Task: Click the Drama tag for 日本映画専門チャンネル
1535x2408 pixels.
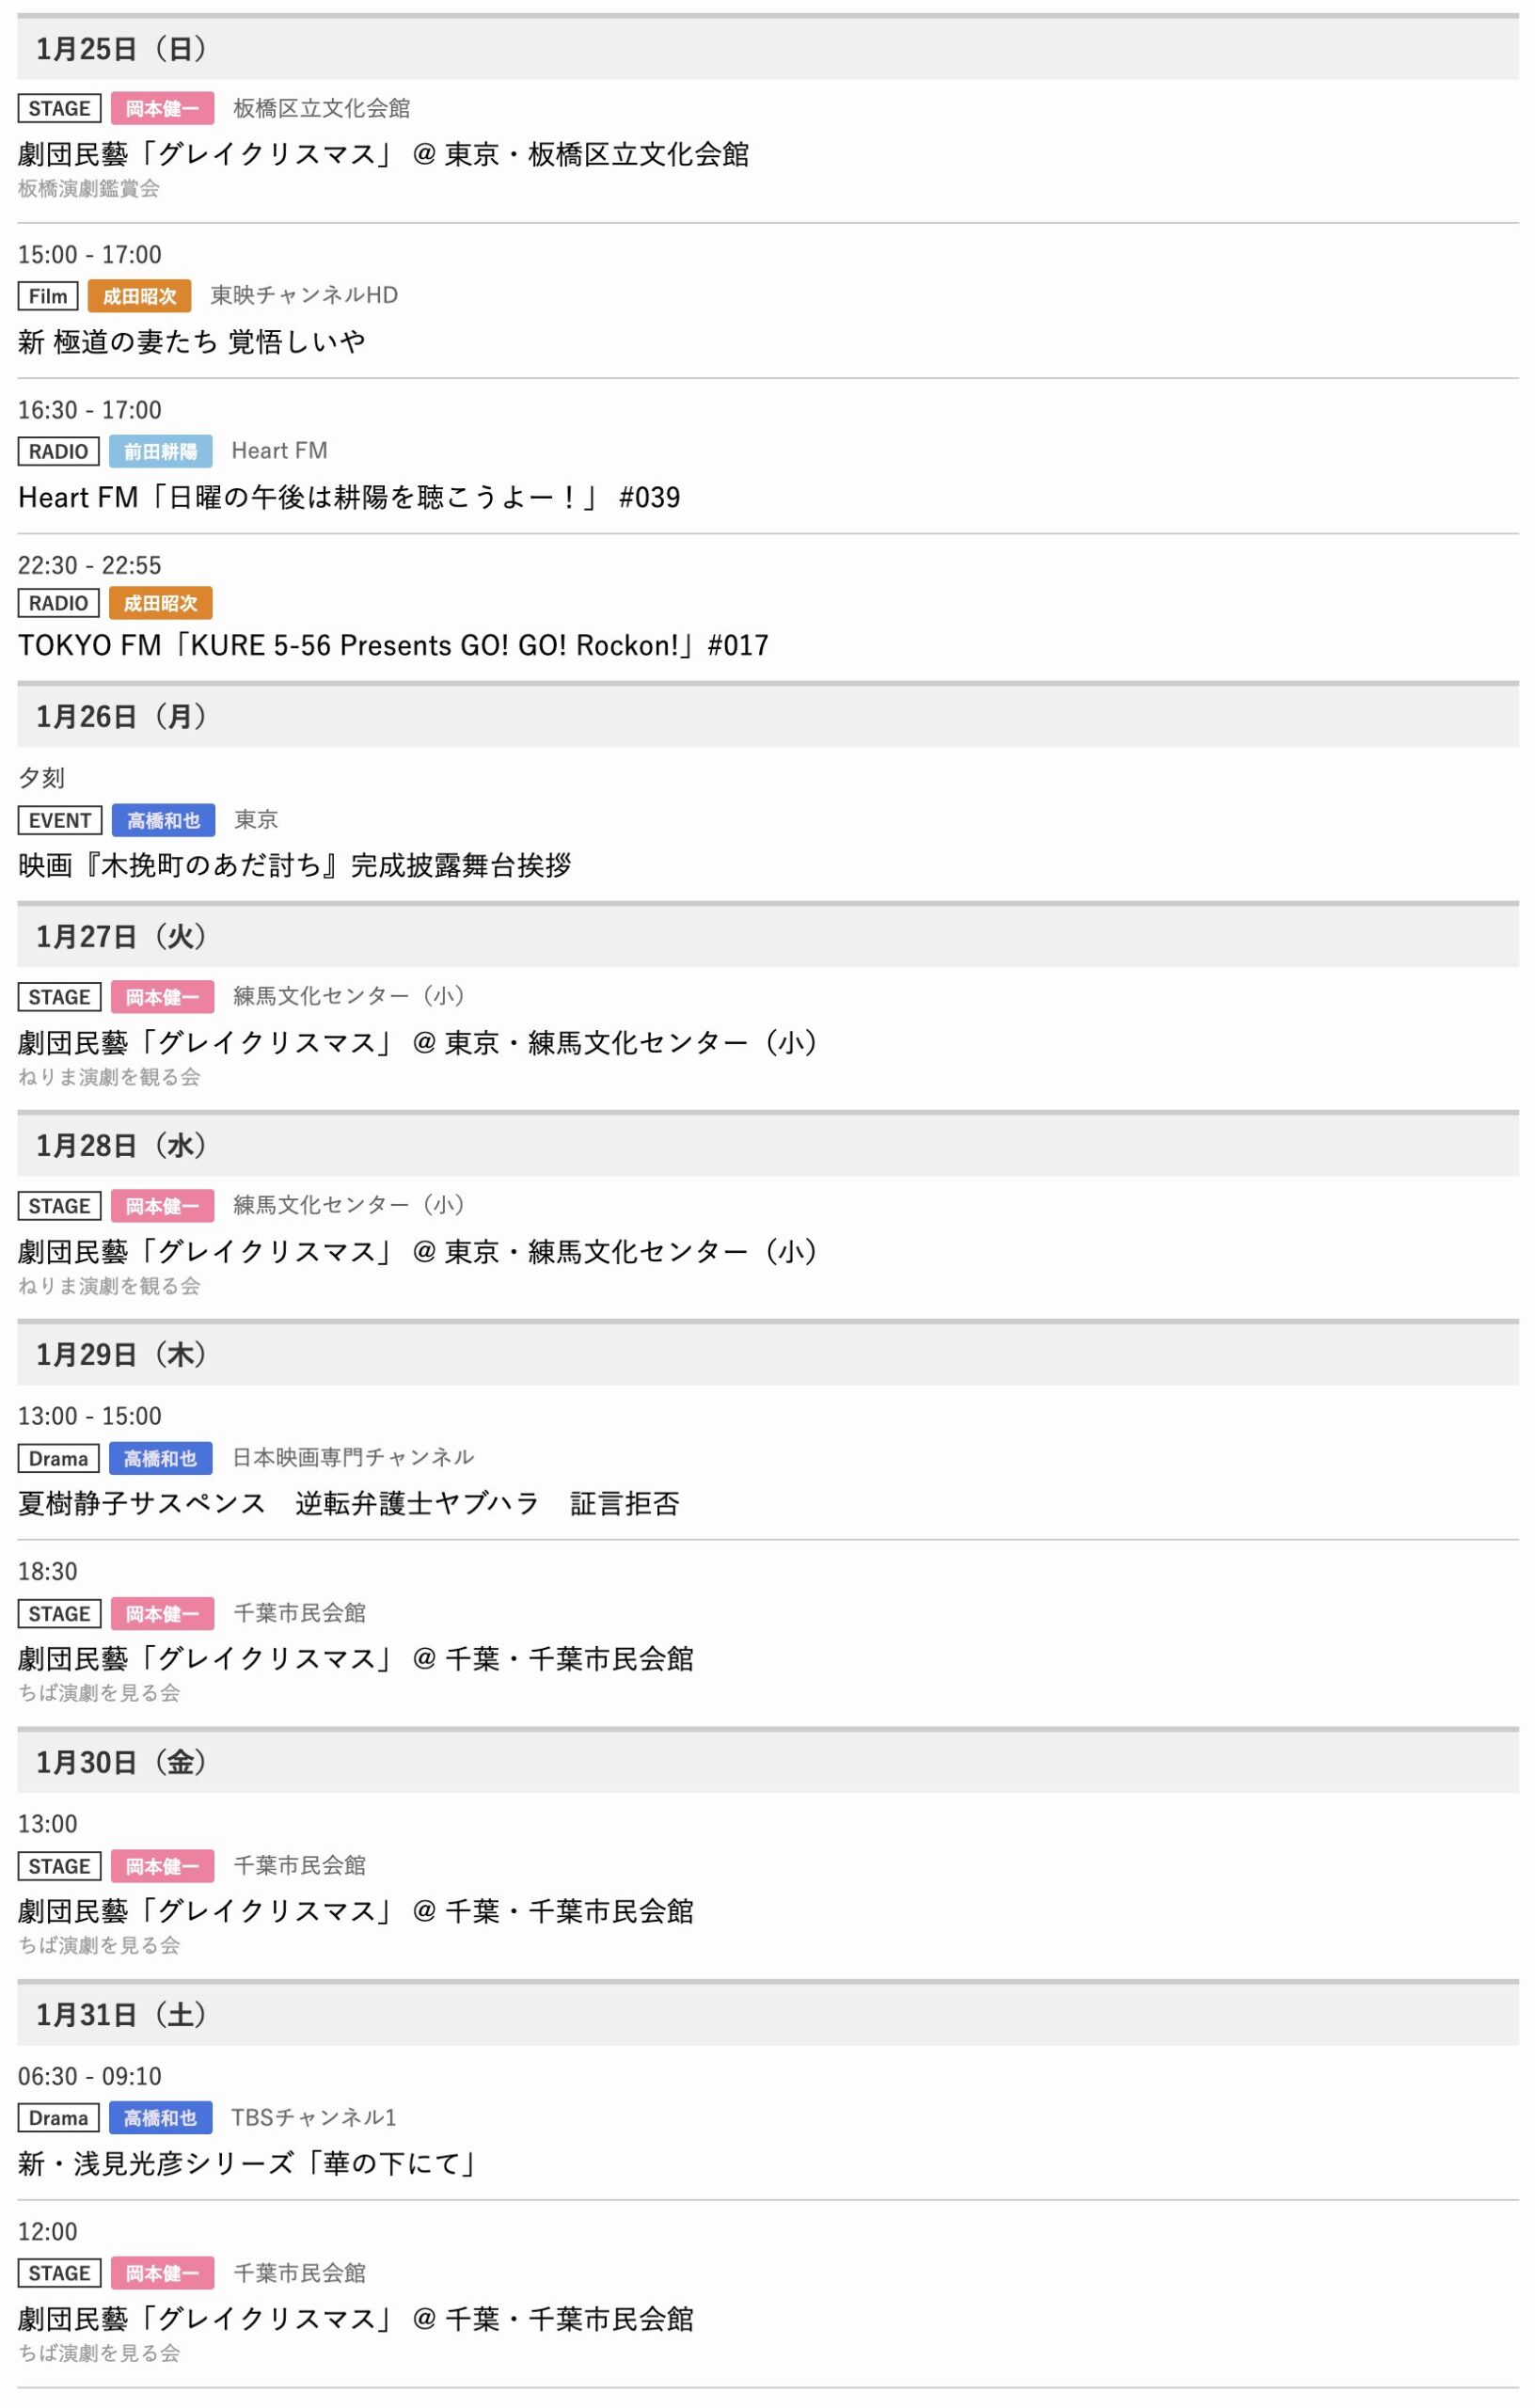Action: 58,1458
